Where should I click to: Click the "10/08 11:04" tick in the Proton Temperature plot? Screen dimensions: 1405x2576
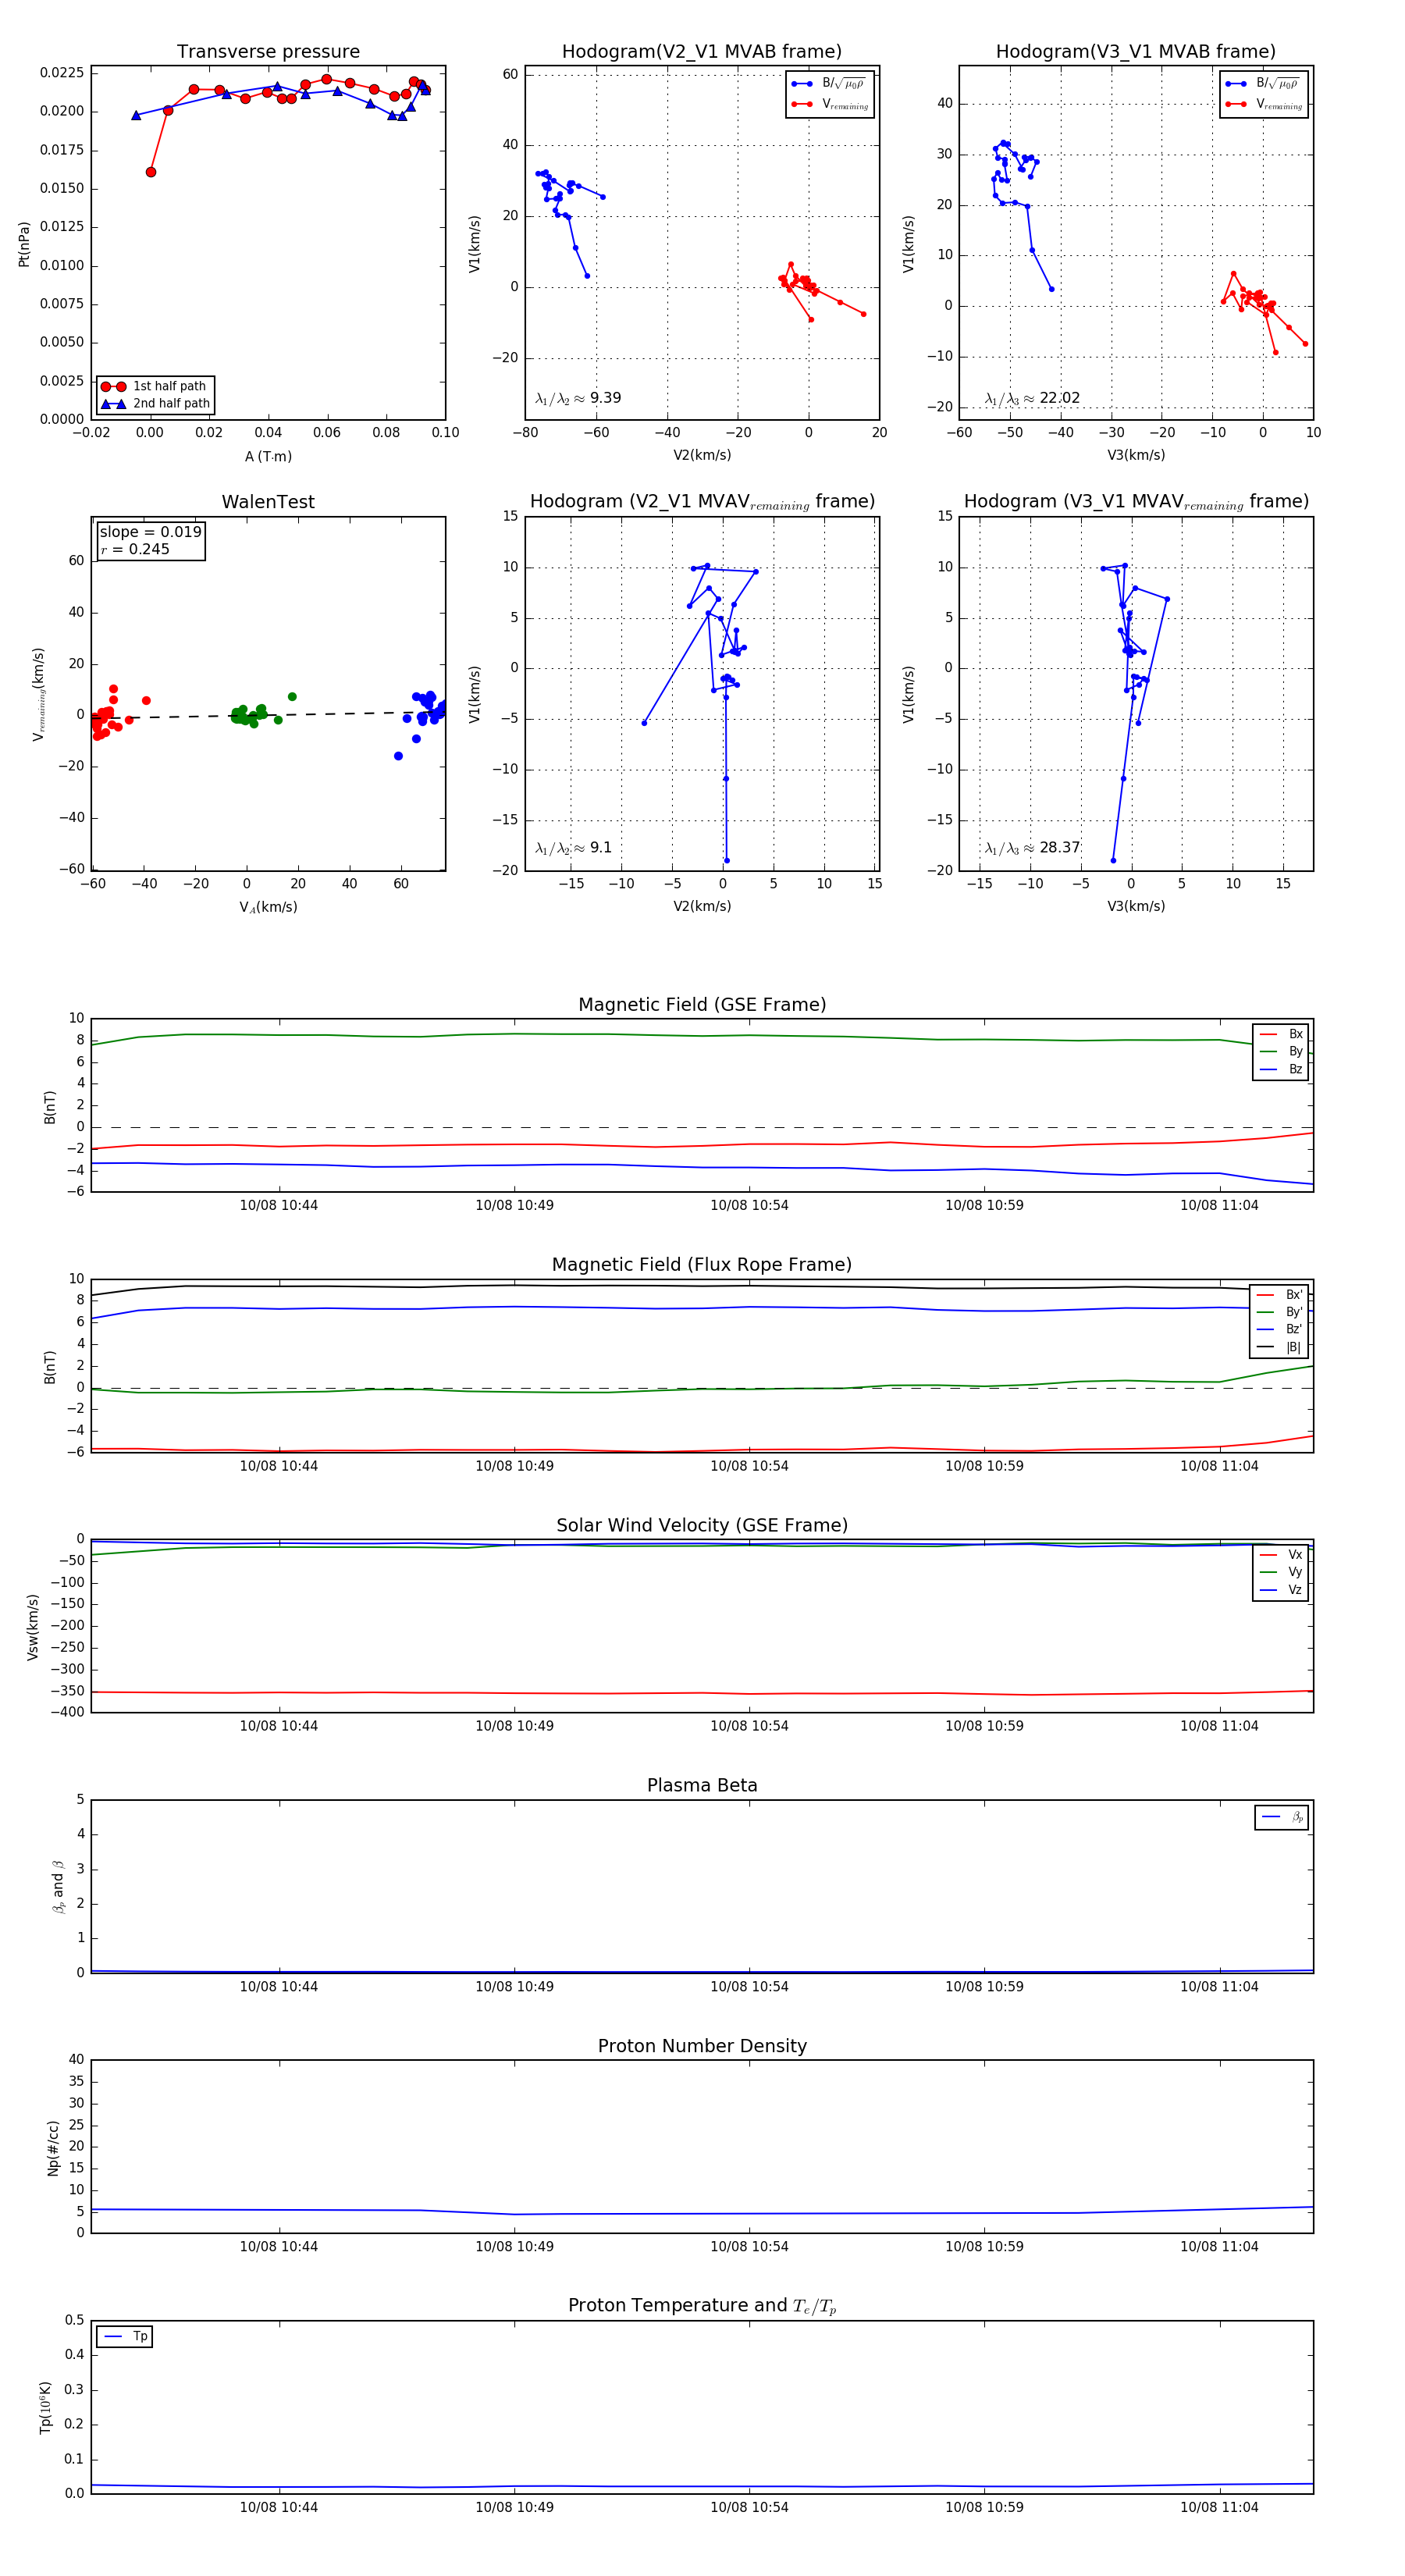pos(1219,2507)
